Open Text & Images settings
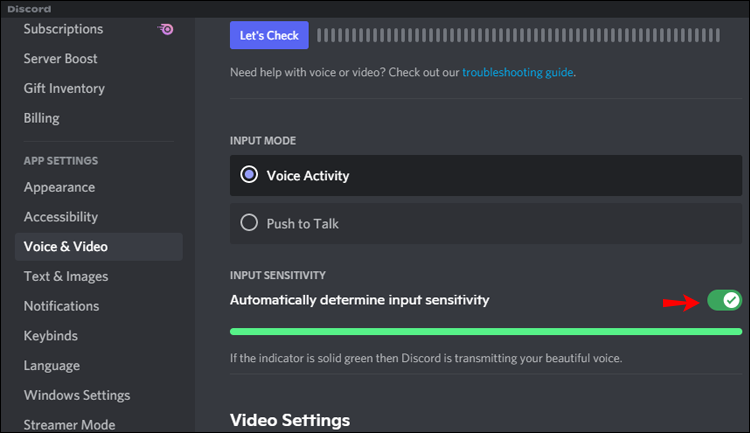 click(66, 276)
